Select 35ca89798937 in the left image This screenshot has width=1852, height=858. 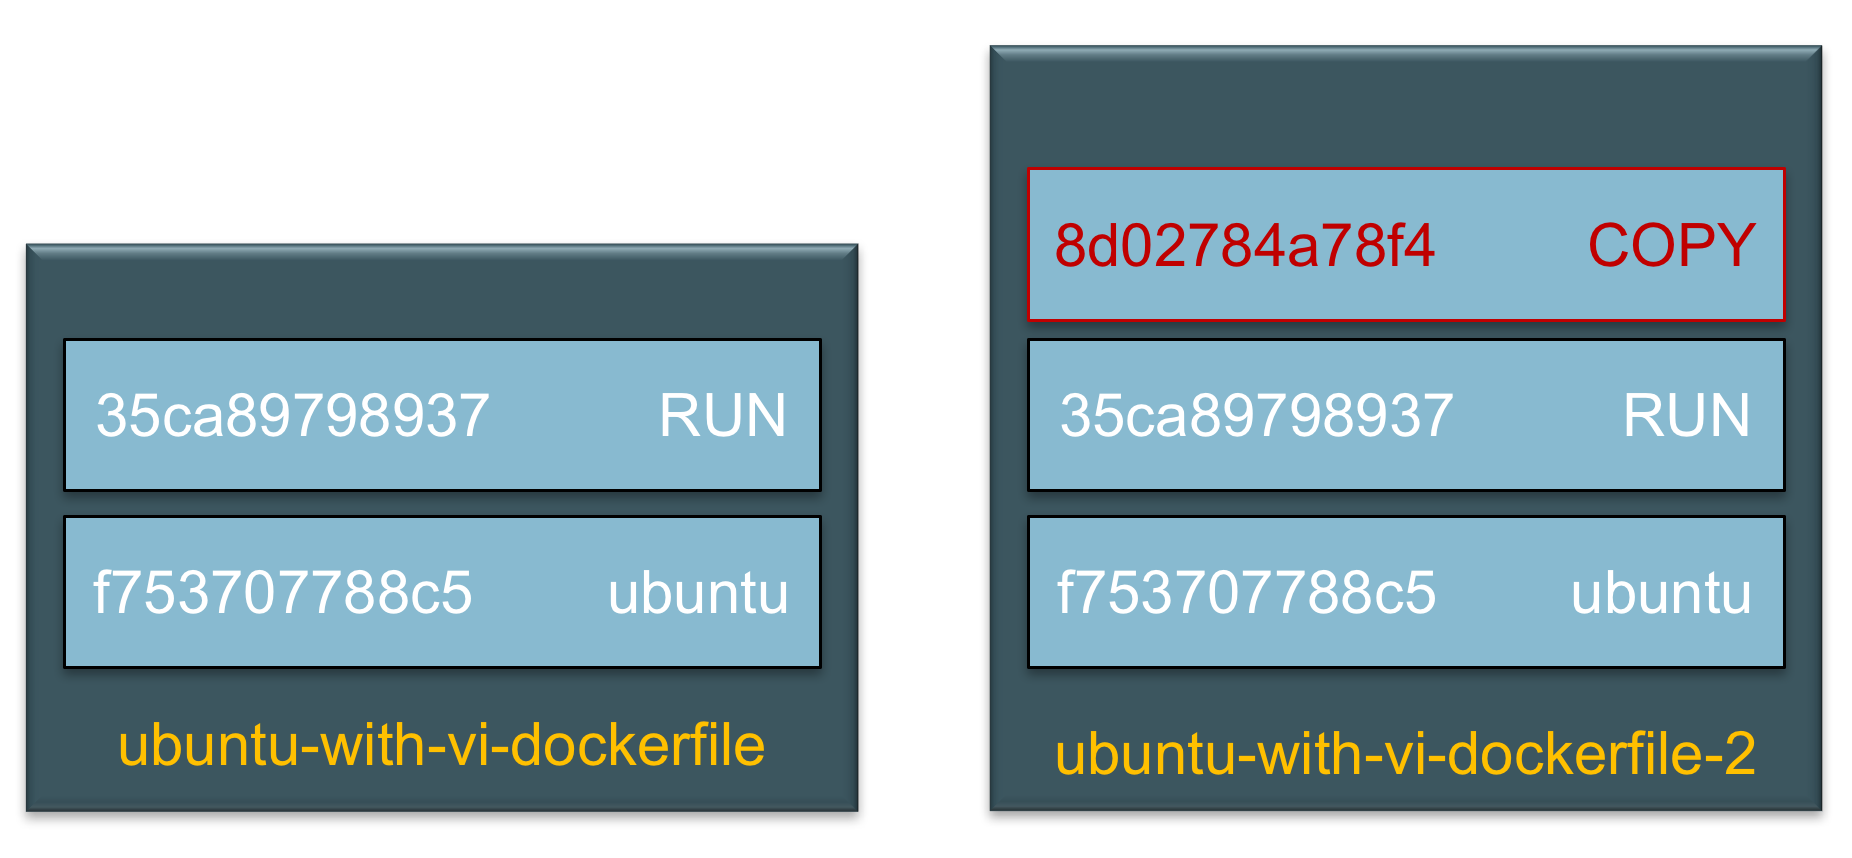tap(292, 416)
